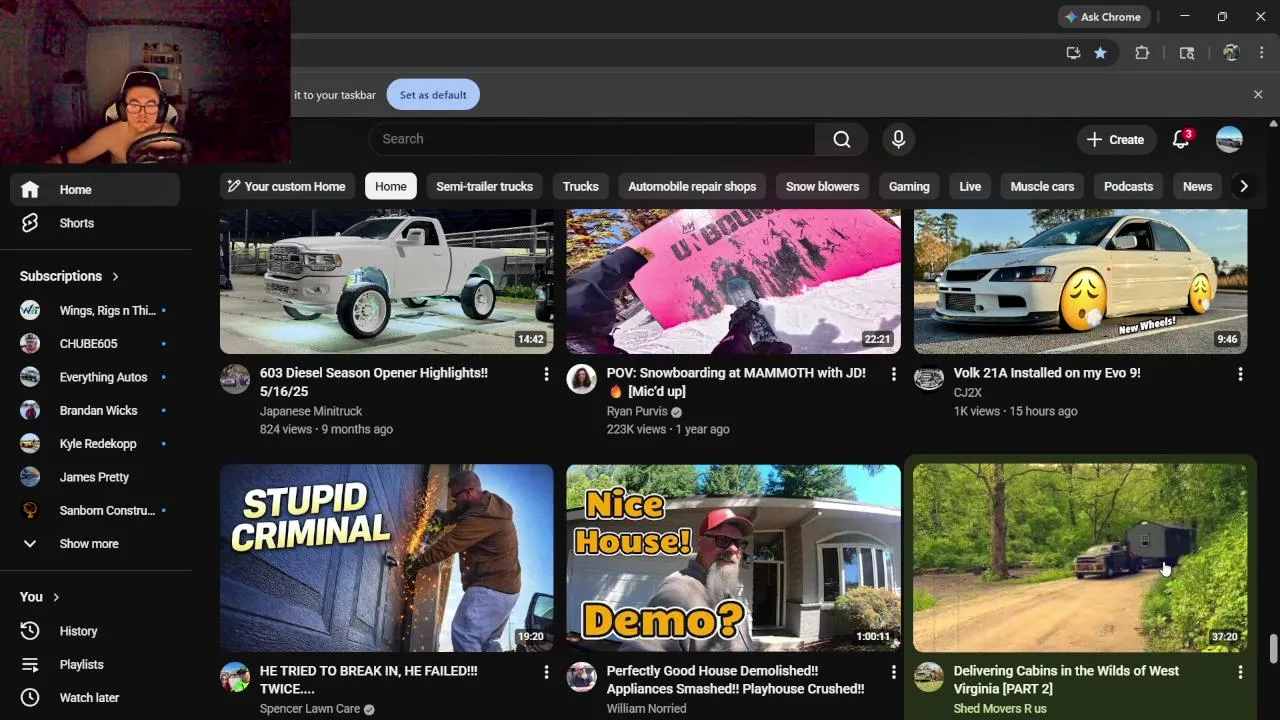Play the Nice House Demo thumbnail video
This screenshot has height=720, width=1280.
tap(733, 558)
